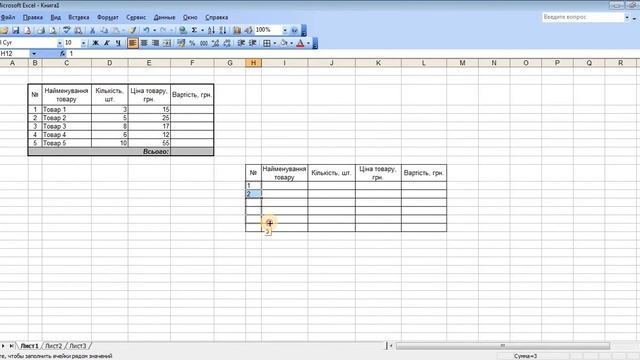
Task: Open the Данные menu
Action: (164, 18)
